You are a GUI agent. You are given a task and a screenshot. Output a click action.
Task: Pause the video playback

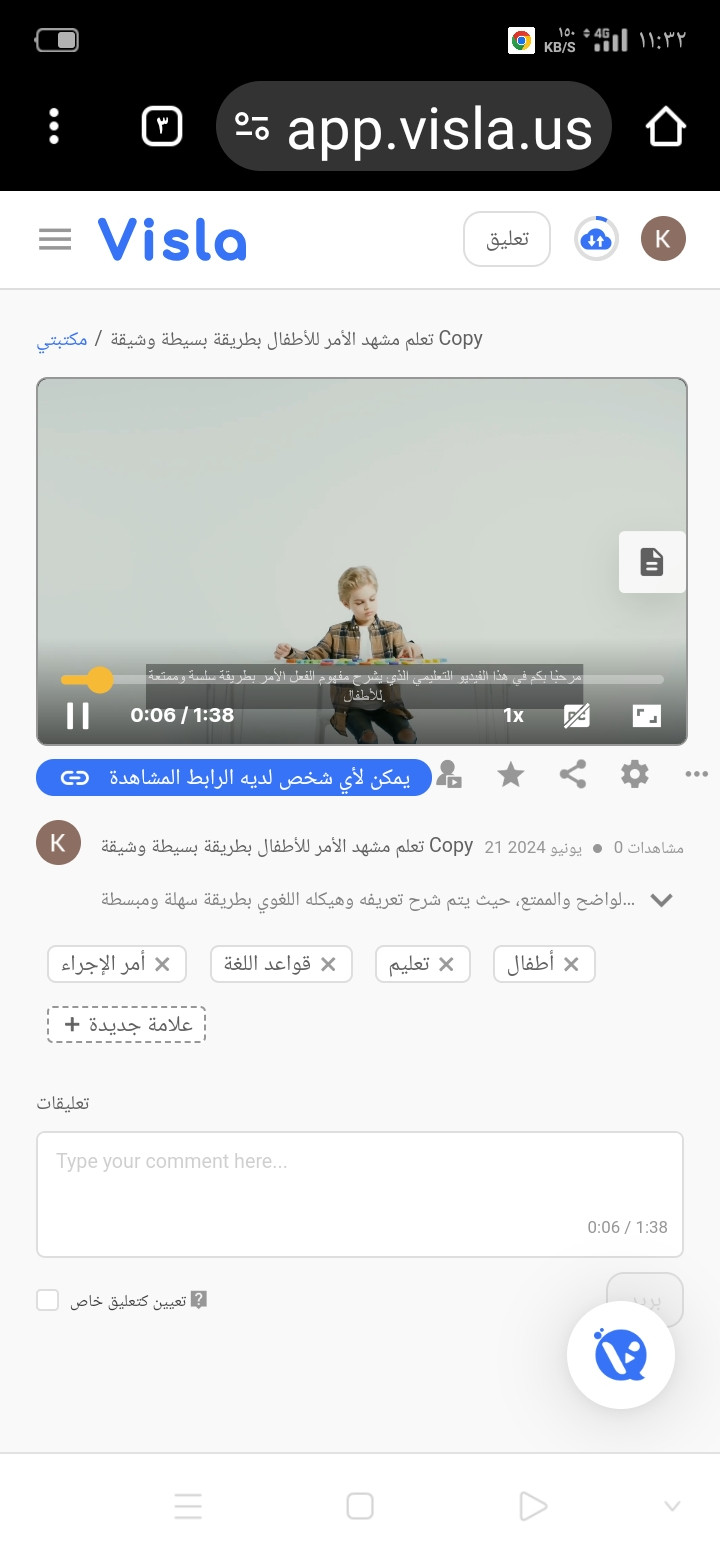click(78, 715)
